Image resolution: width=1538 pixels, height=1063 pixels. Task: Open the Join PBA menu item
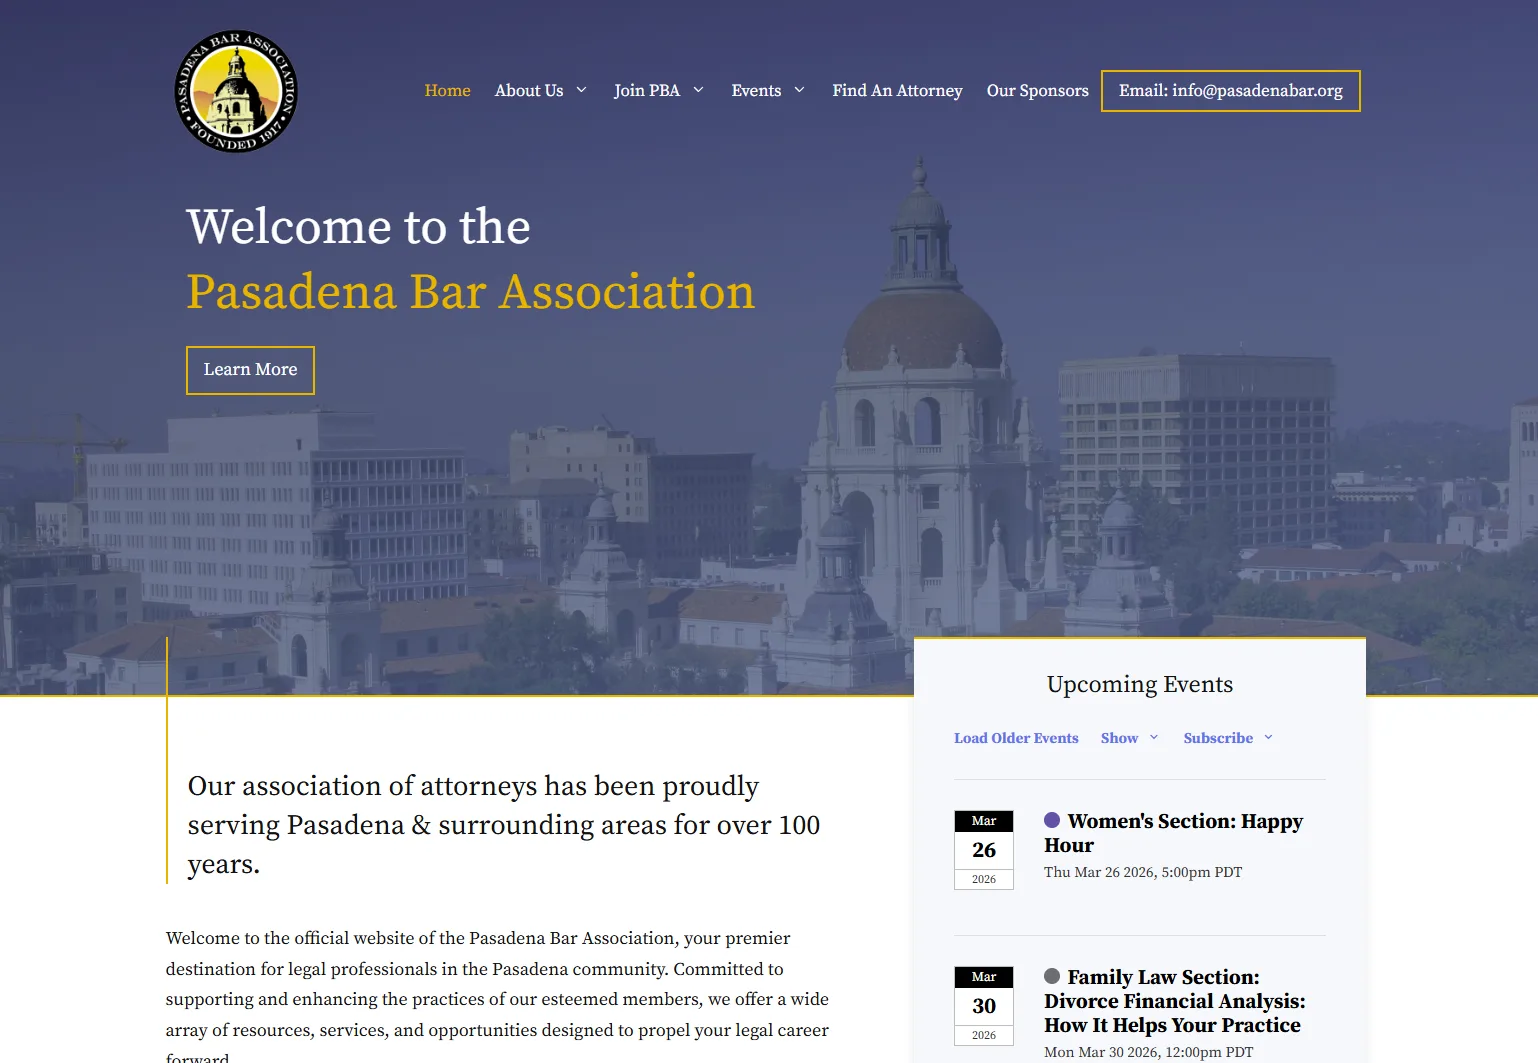point(647,90)
